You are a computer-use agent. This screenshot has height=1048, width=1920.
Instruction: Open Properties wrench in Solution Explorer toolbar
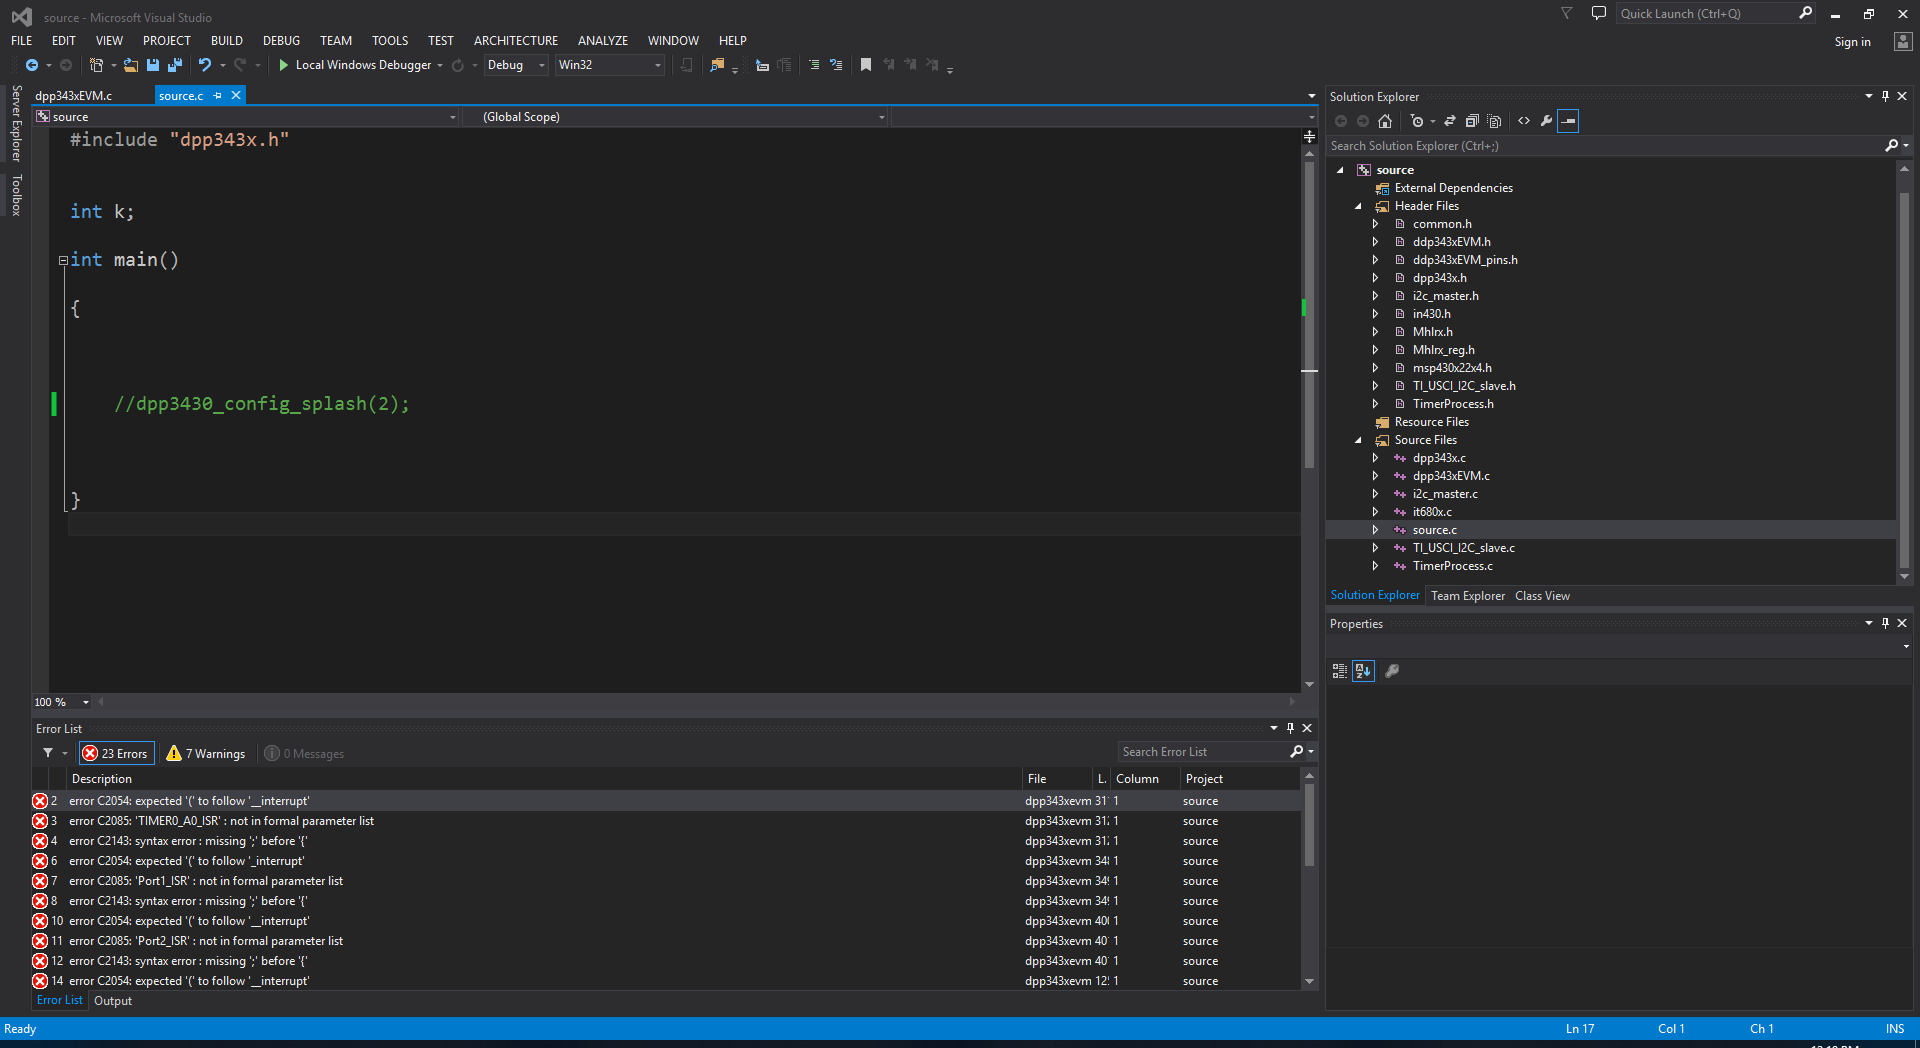(1546, 121)
